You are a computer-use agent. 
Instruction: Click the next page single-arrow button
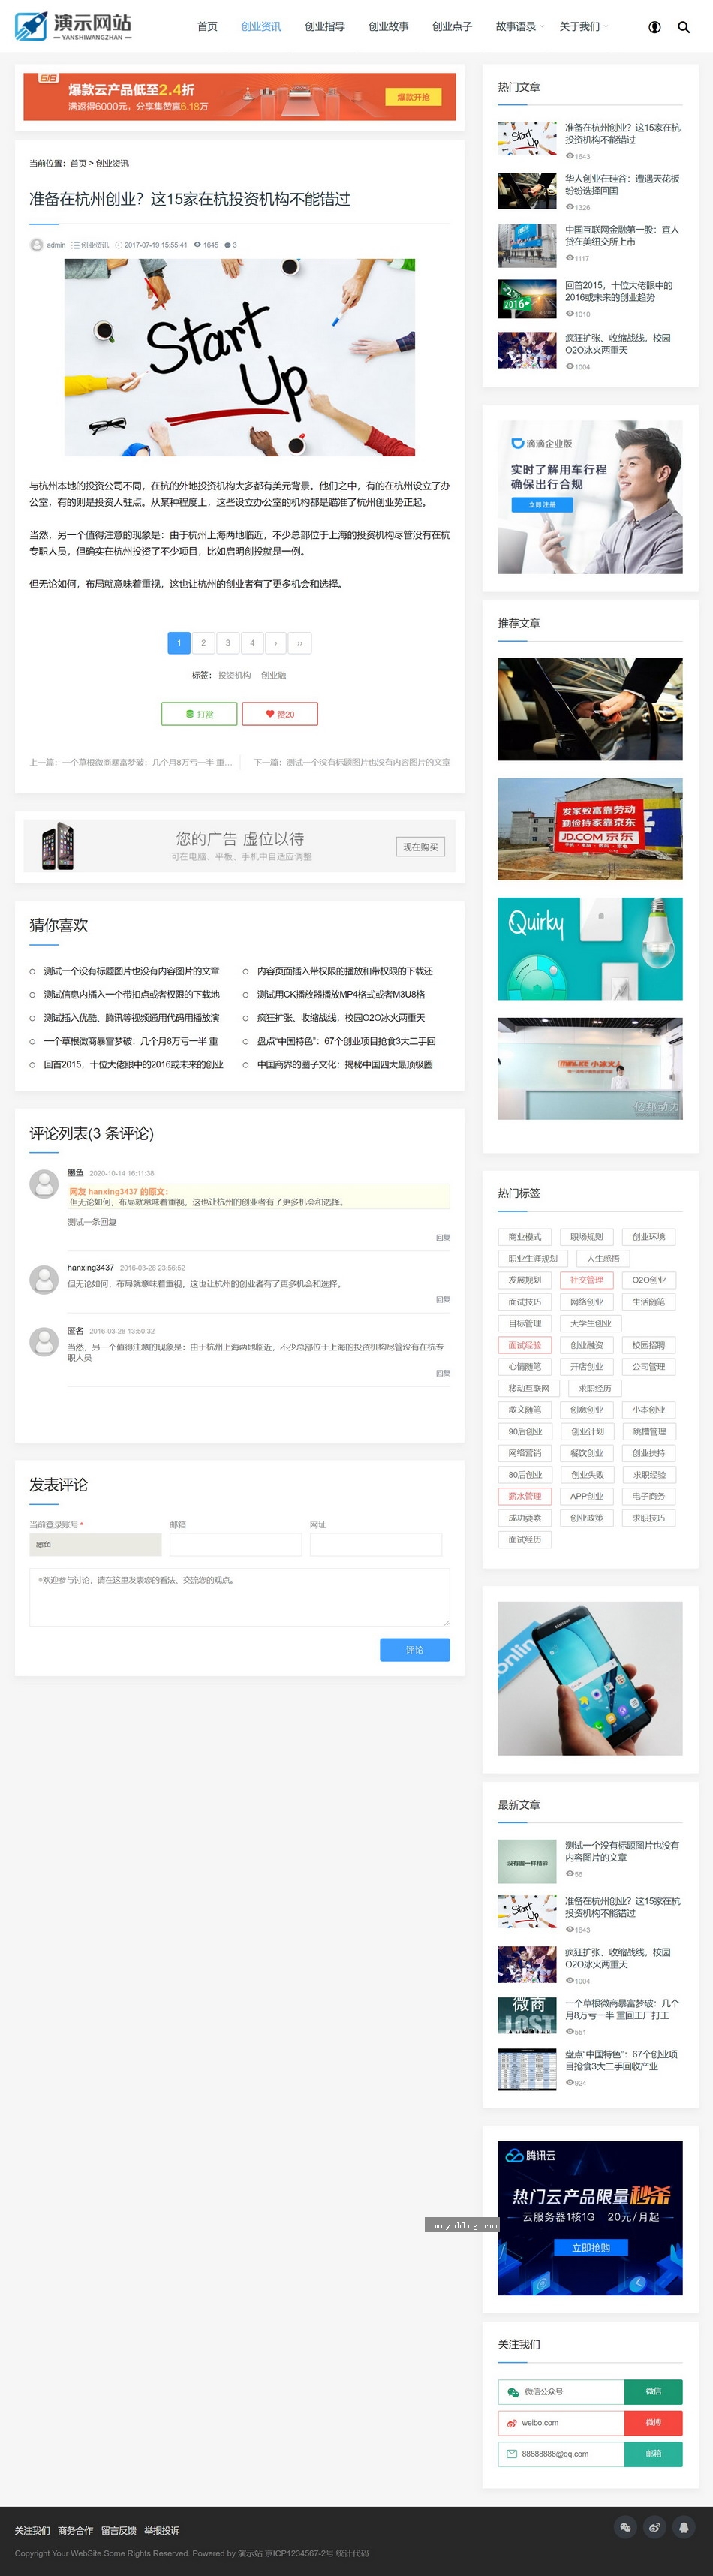(x=276, y=643)
